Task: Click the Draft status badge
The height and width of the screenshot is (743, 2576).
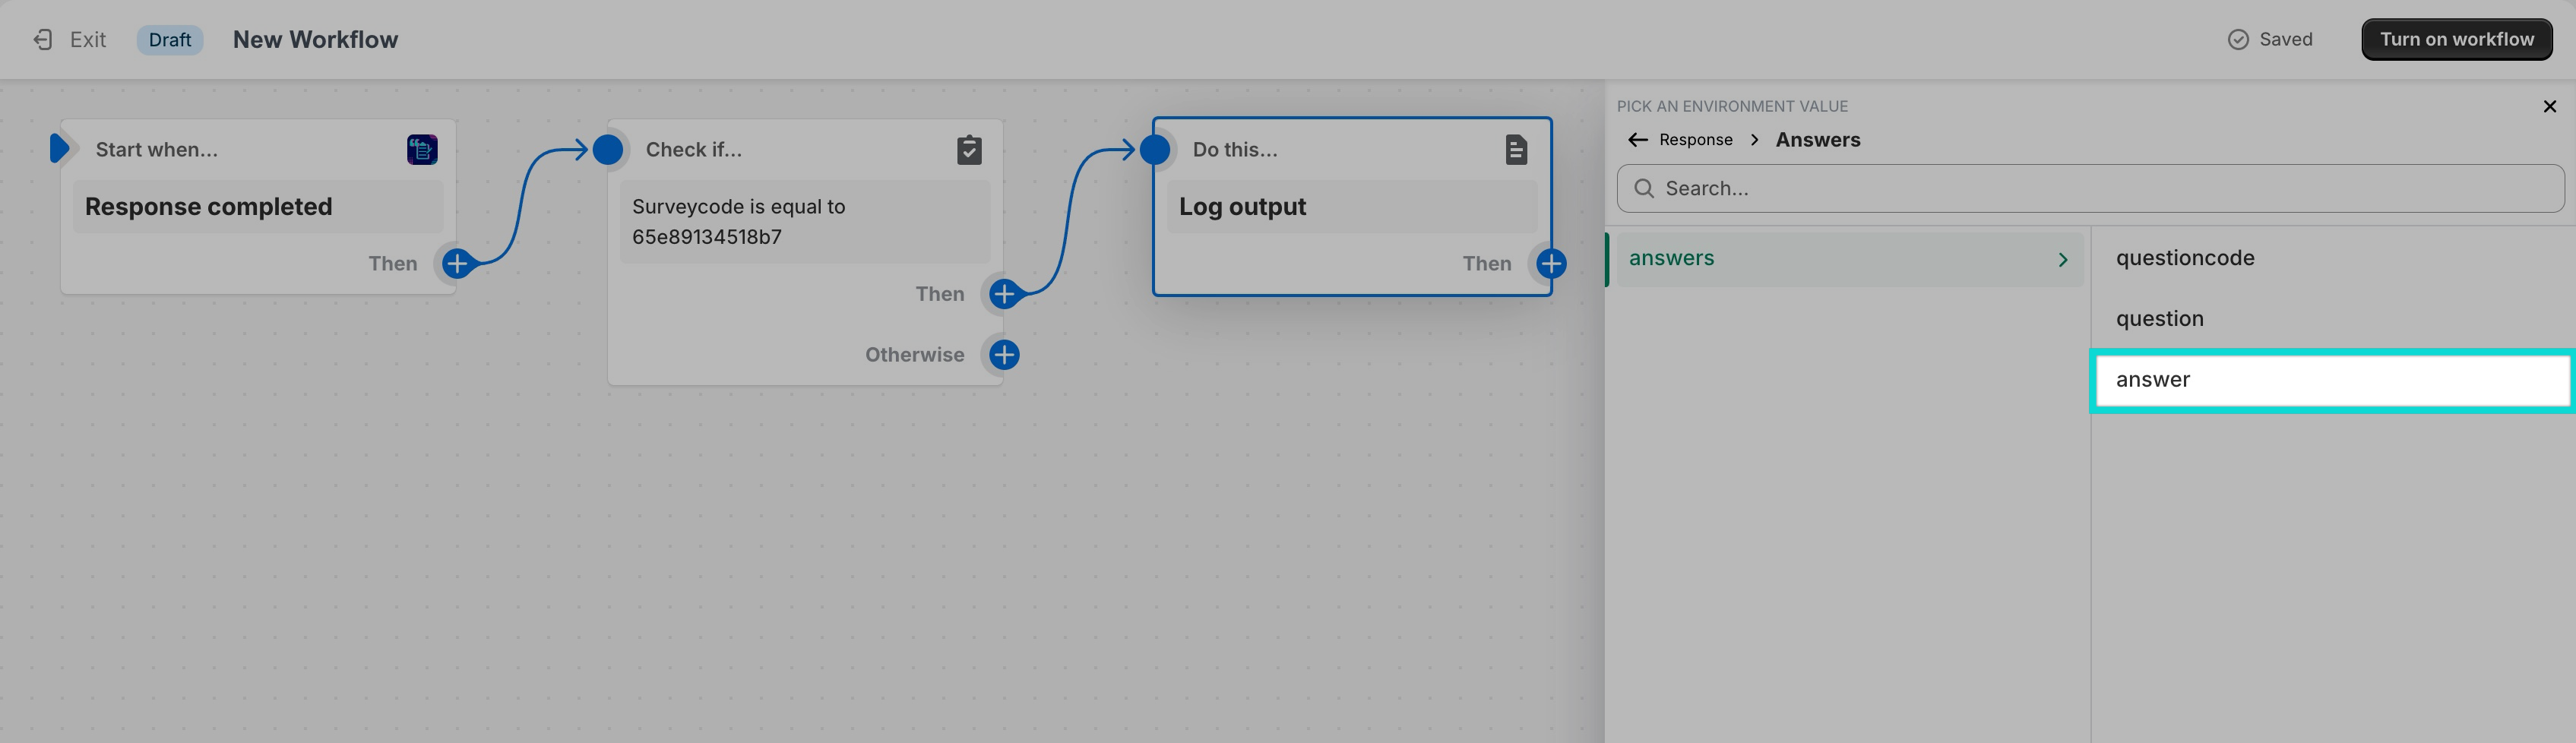Action: (x=170, y=39)
